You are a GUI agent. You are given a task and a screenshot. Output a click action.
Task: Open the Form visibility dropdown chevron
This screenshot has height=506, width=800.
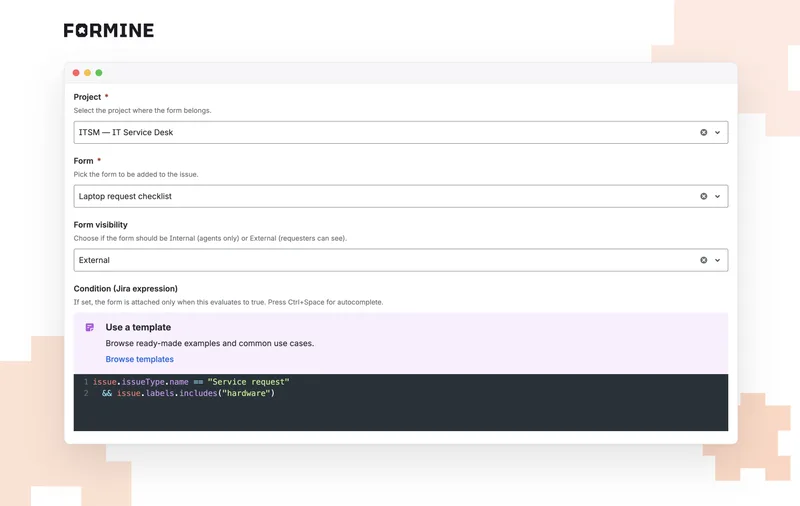point(717,260)
